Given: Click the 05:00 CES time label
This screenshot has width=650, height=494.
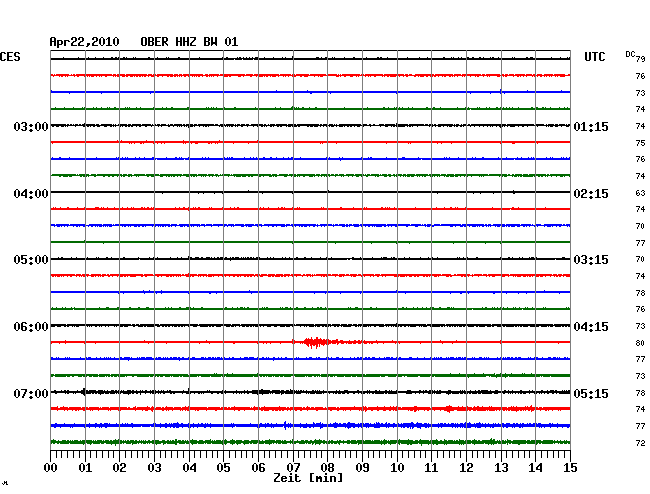Looking at the screenshot, I should point(31,260).
